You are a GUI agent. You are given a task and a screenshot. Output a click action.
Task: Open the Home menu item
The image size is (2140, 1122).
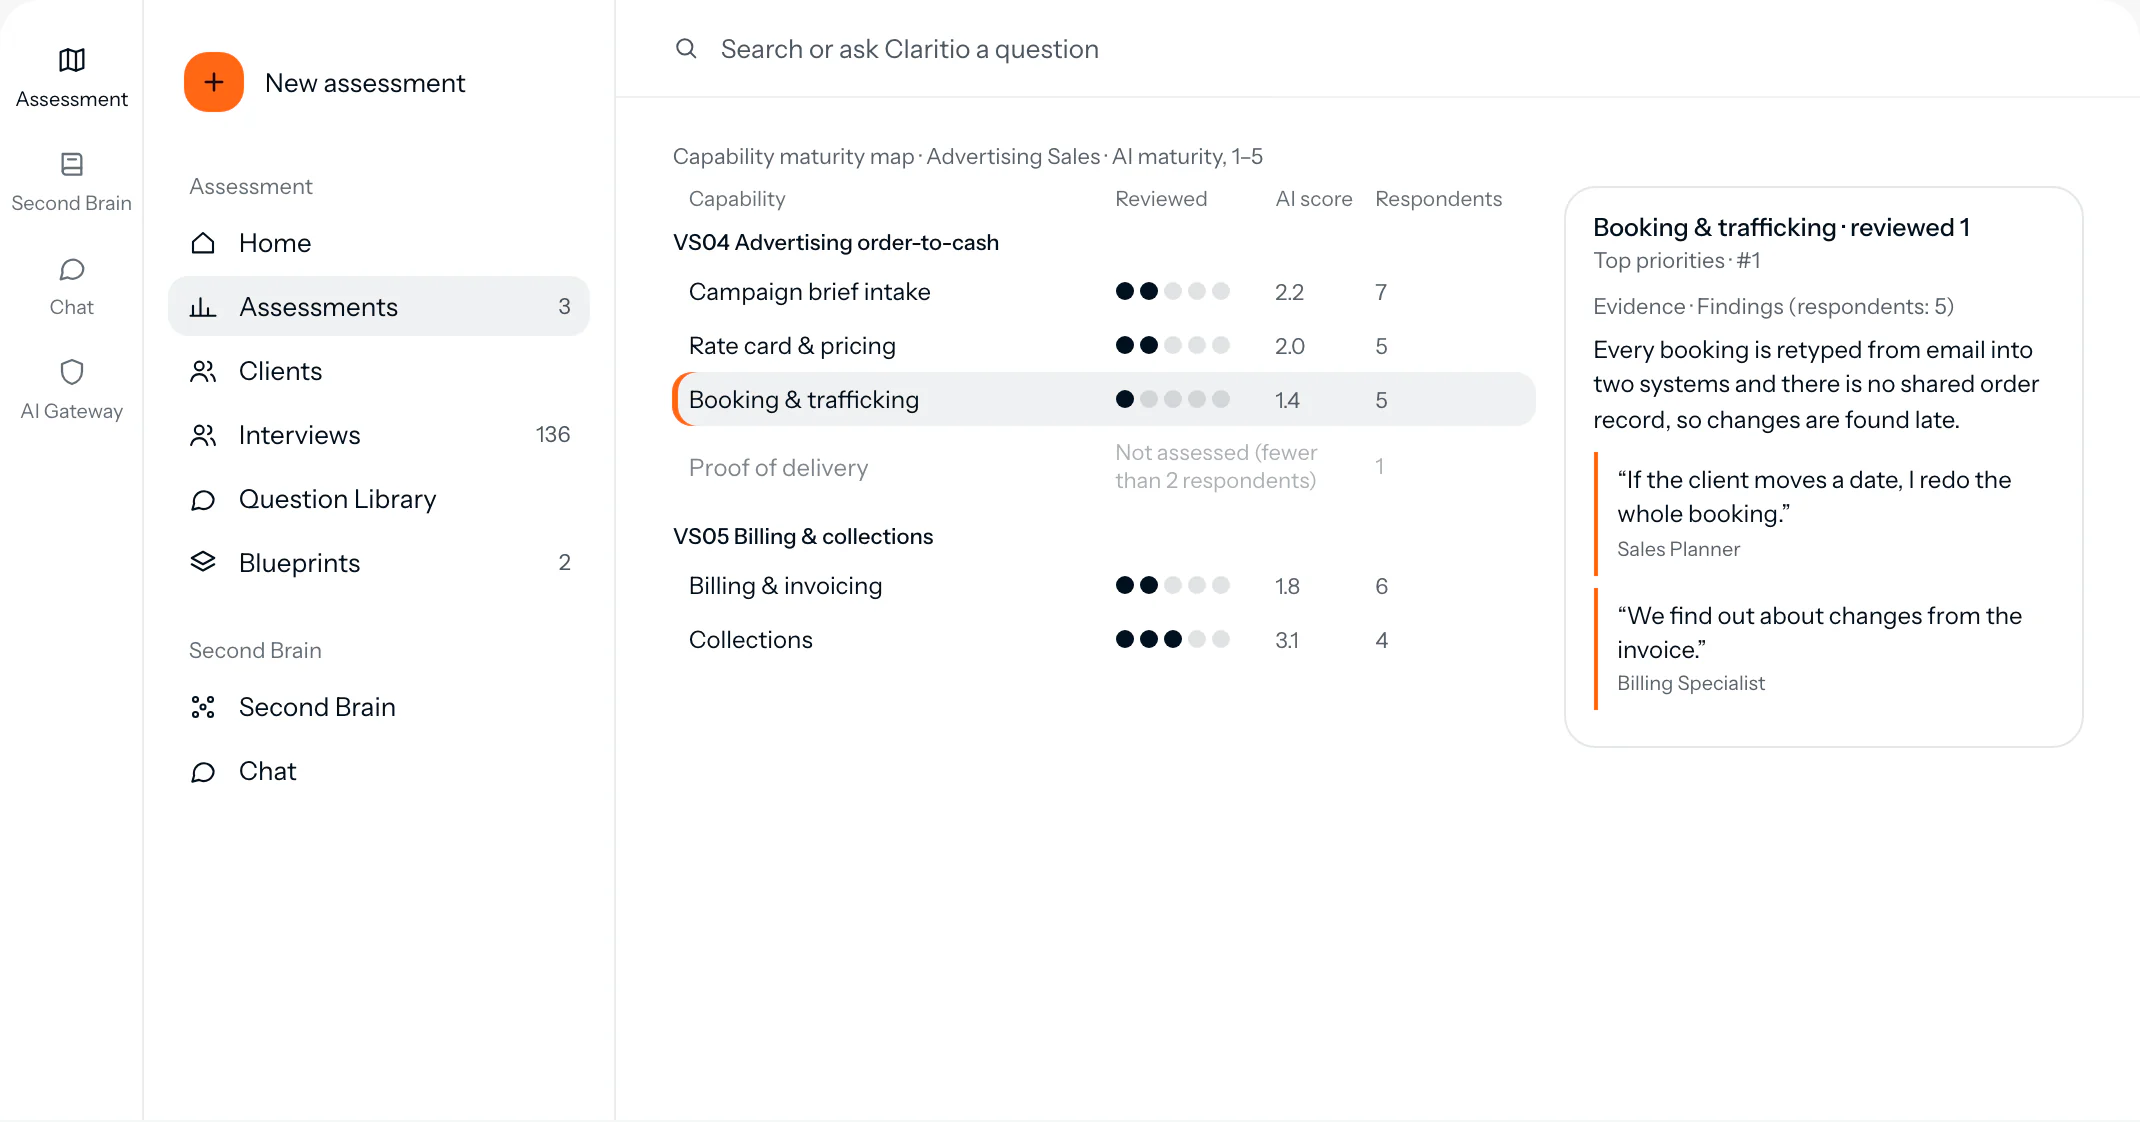(379, 243)
